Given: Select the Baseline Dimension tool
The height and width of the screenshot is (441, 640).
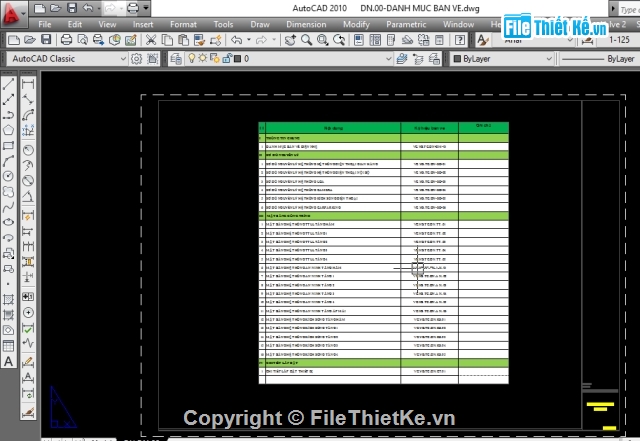Looking at the screenshot, I should pyautogui.click(x=28, y=232).
